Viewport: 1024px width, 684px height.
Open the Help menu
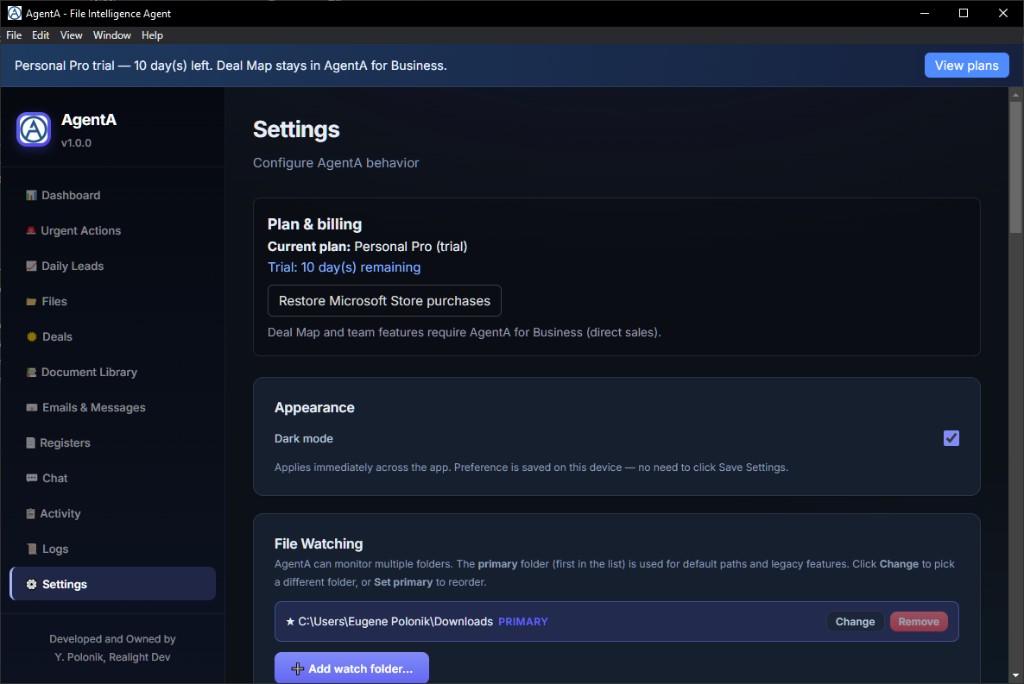152,35
